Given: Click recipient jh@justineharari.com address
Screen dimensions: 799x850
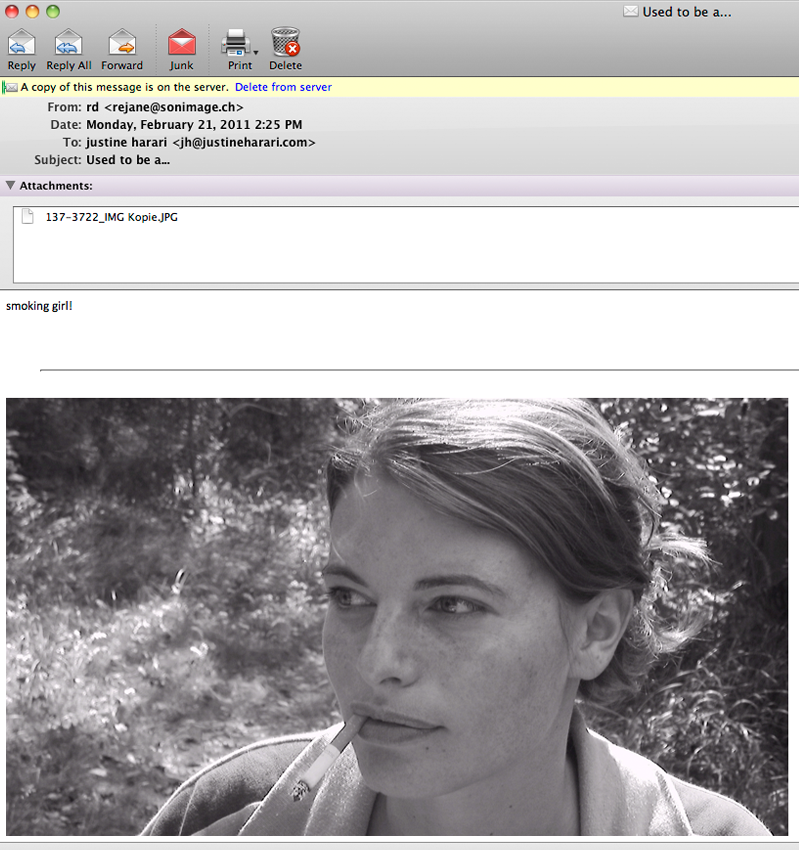Looking at the screenshot, I should pos(244,143).
